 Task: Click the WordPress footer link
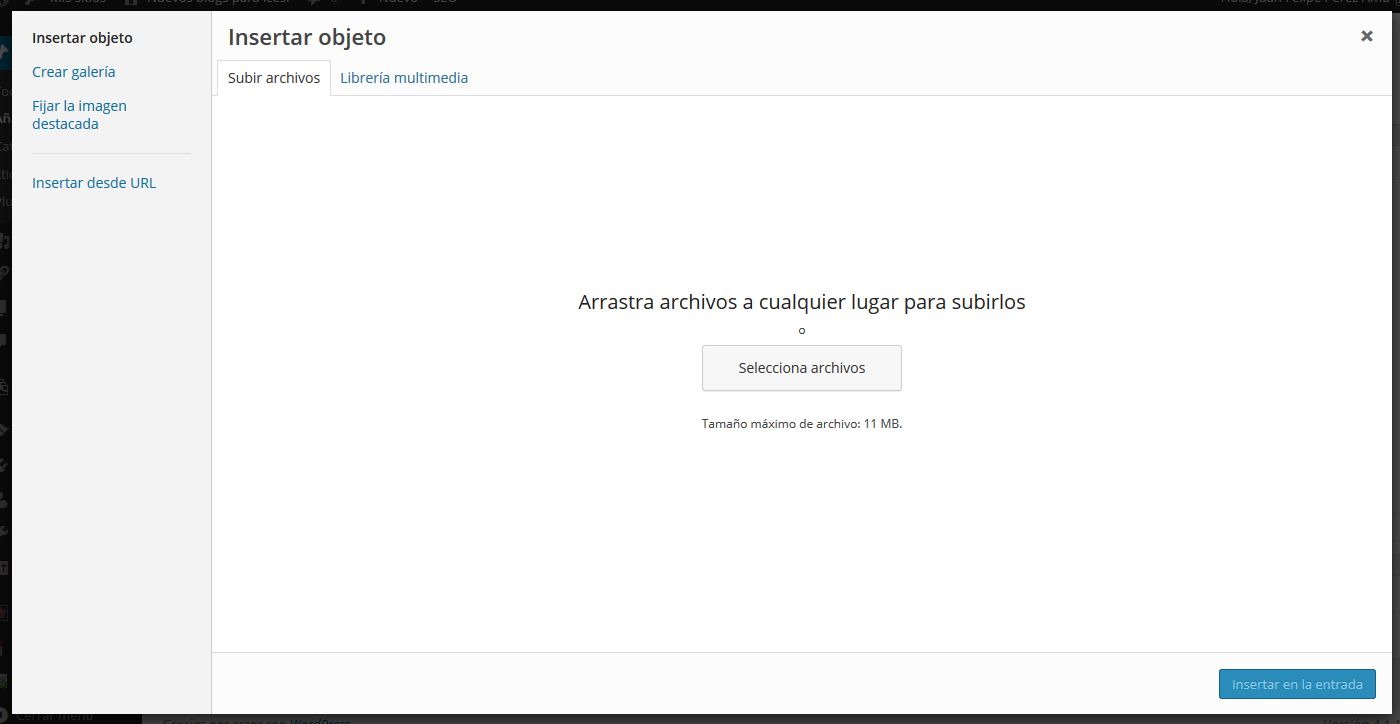pos(321,720)
